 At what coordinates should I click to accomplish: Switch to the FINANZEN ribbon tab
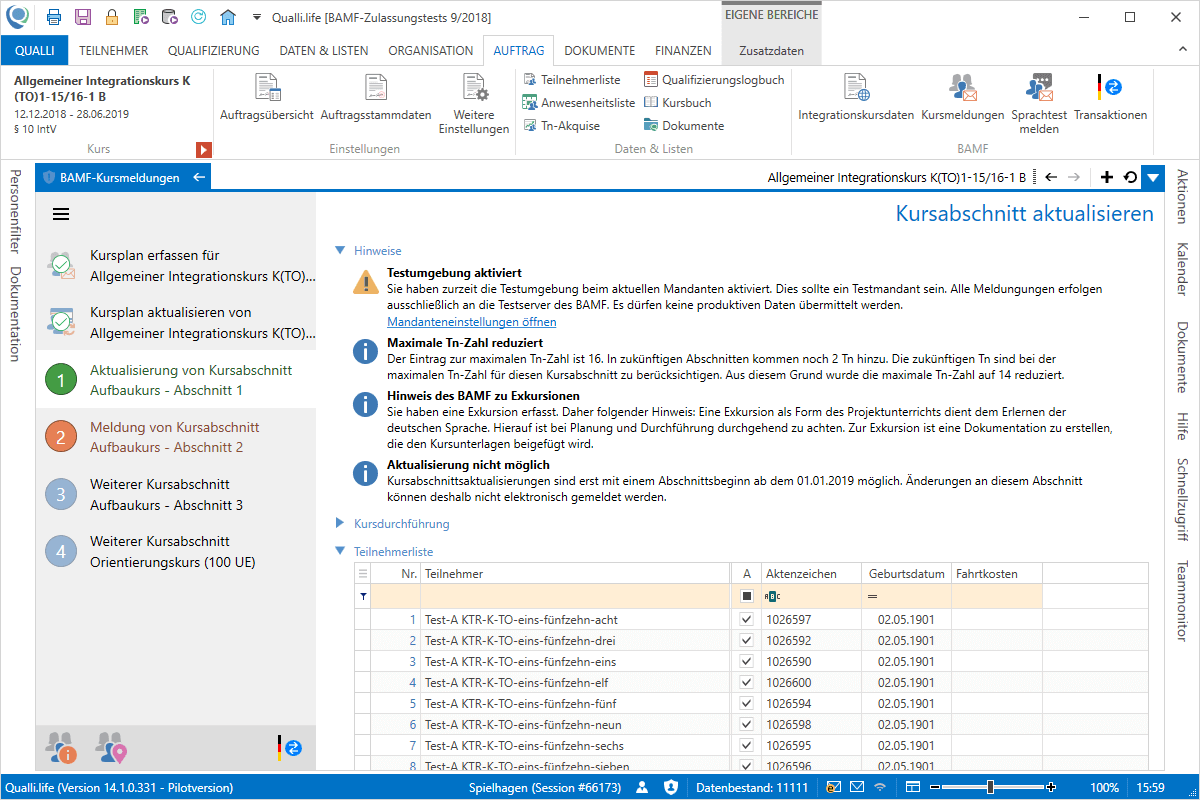683,50
